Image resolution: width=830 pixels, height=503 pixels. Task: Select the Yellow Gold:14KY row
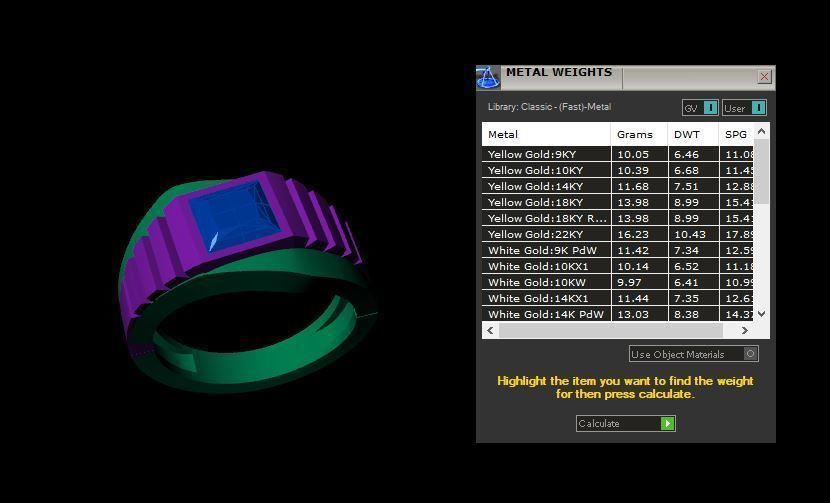tap(618, 186)
